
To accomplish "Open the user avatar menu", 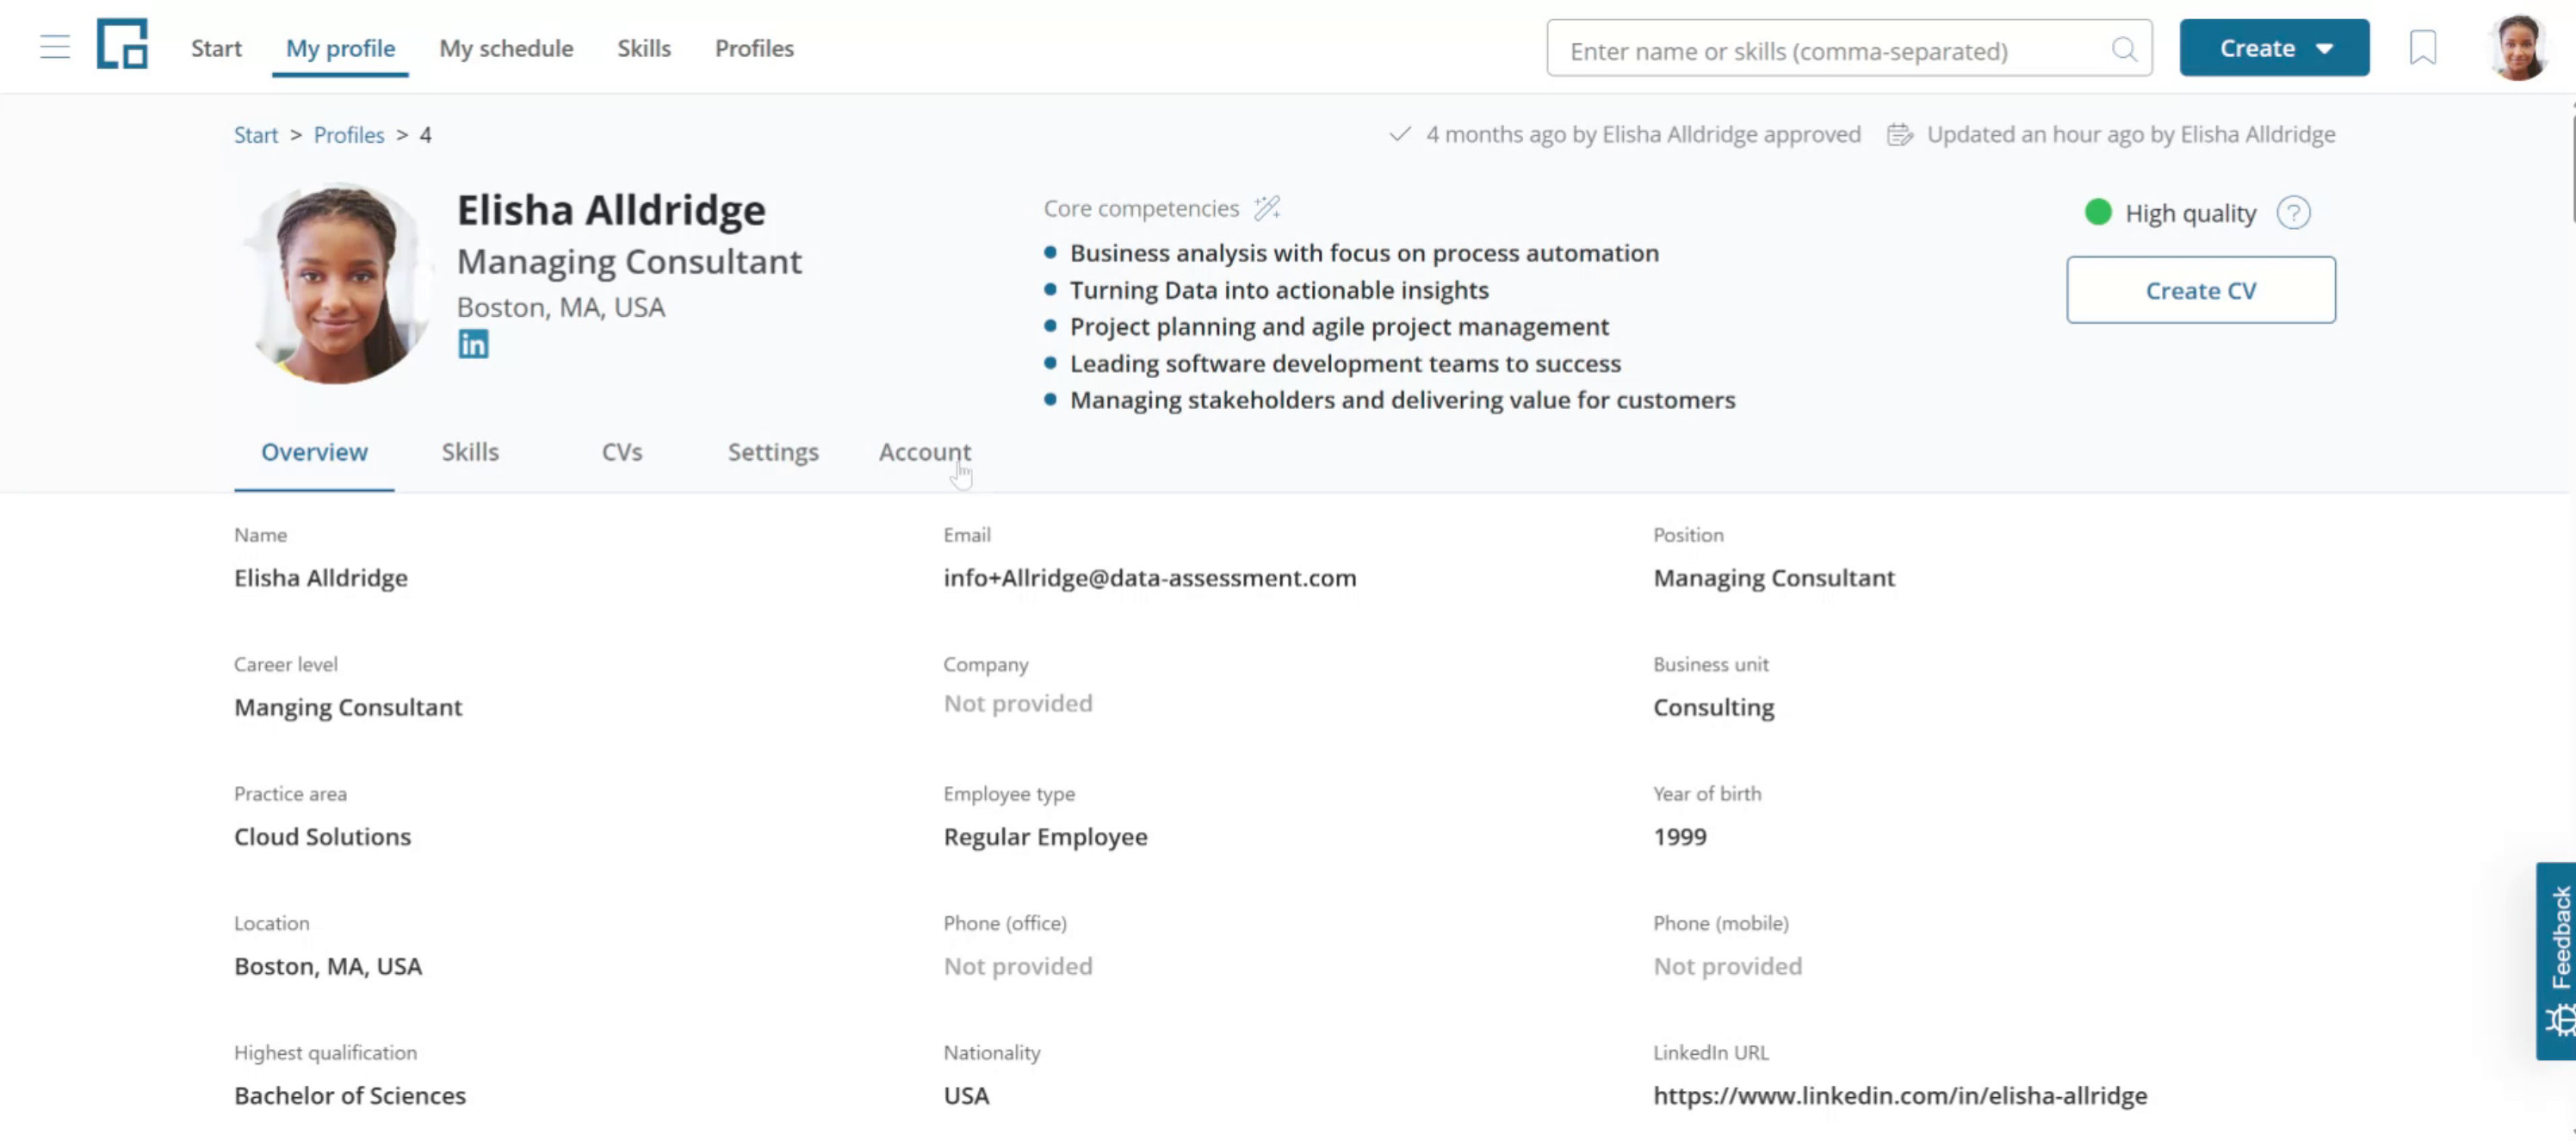I will [x=2518, y=47].
